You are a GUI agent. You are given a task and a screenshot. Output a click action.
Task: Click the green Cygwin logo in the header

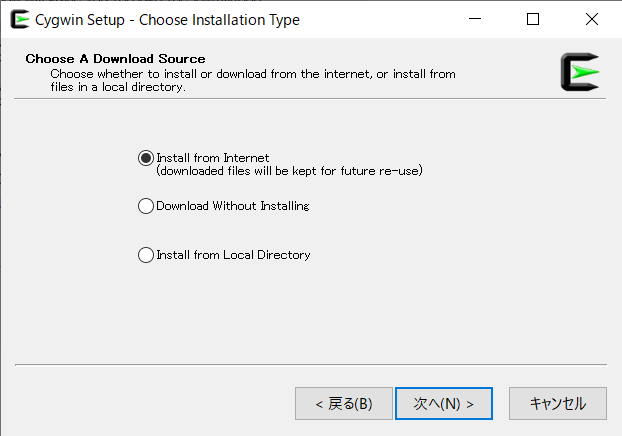tap(580, 72)
